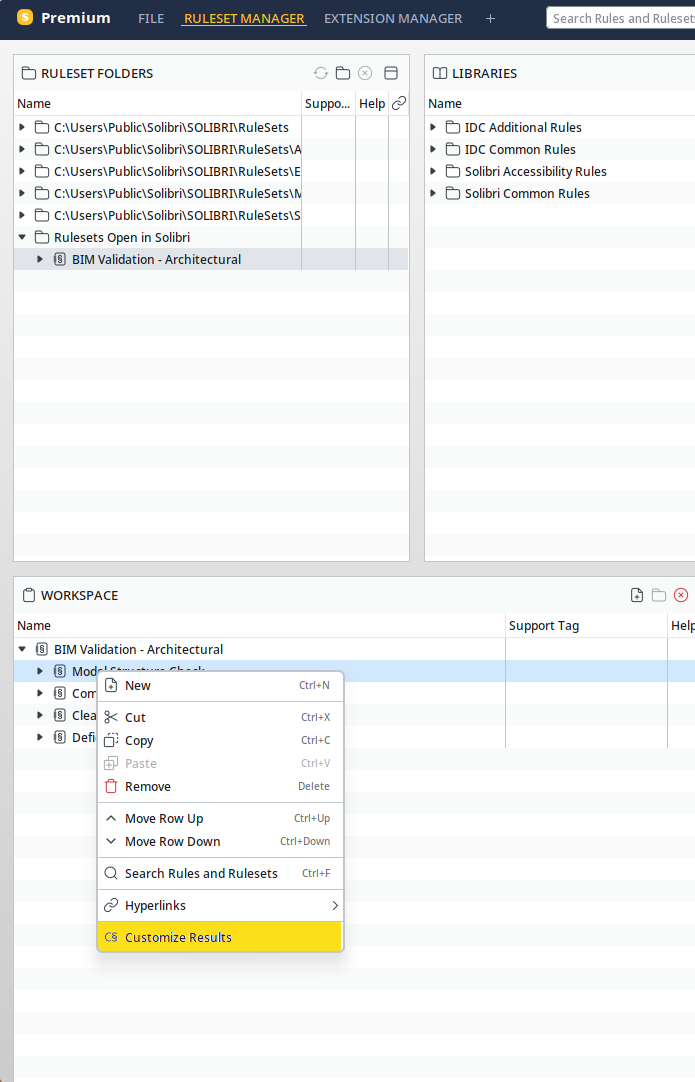The width and height of the screenshot is (695, 1082).
Task: Click the hyperlink column icon in Ruleset Folders
Action: click(399, 104)
